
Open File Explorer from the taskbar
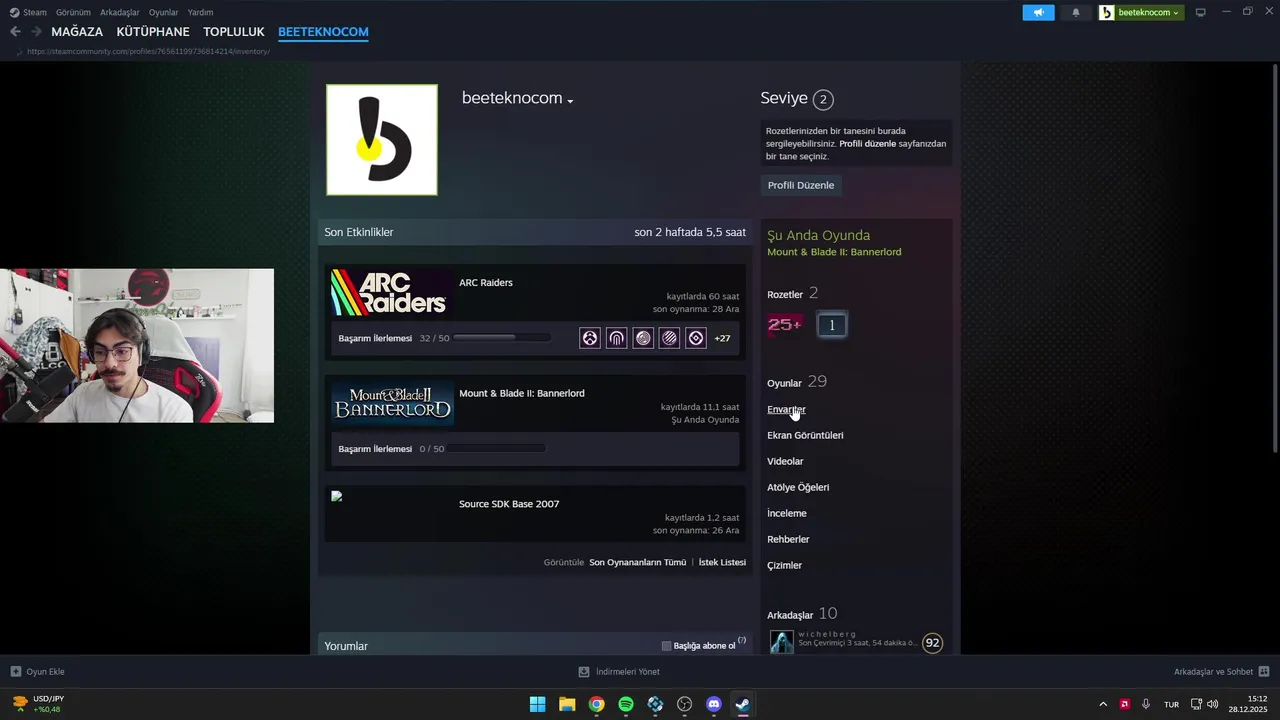pyautogui.click(x=567, y=704)
